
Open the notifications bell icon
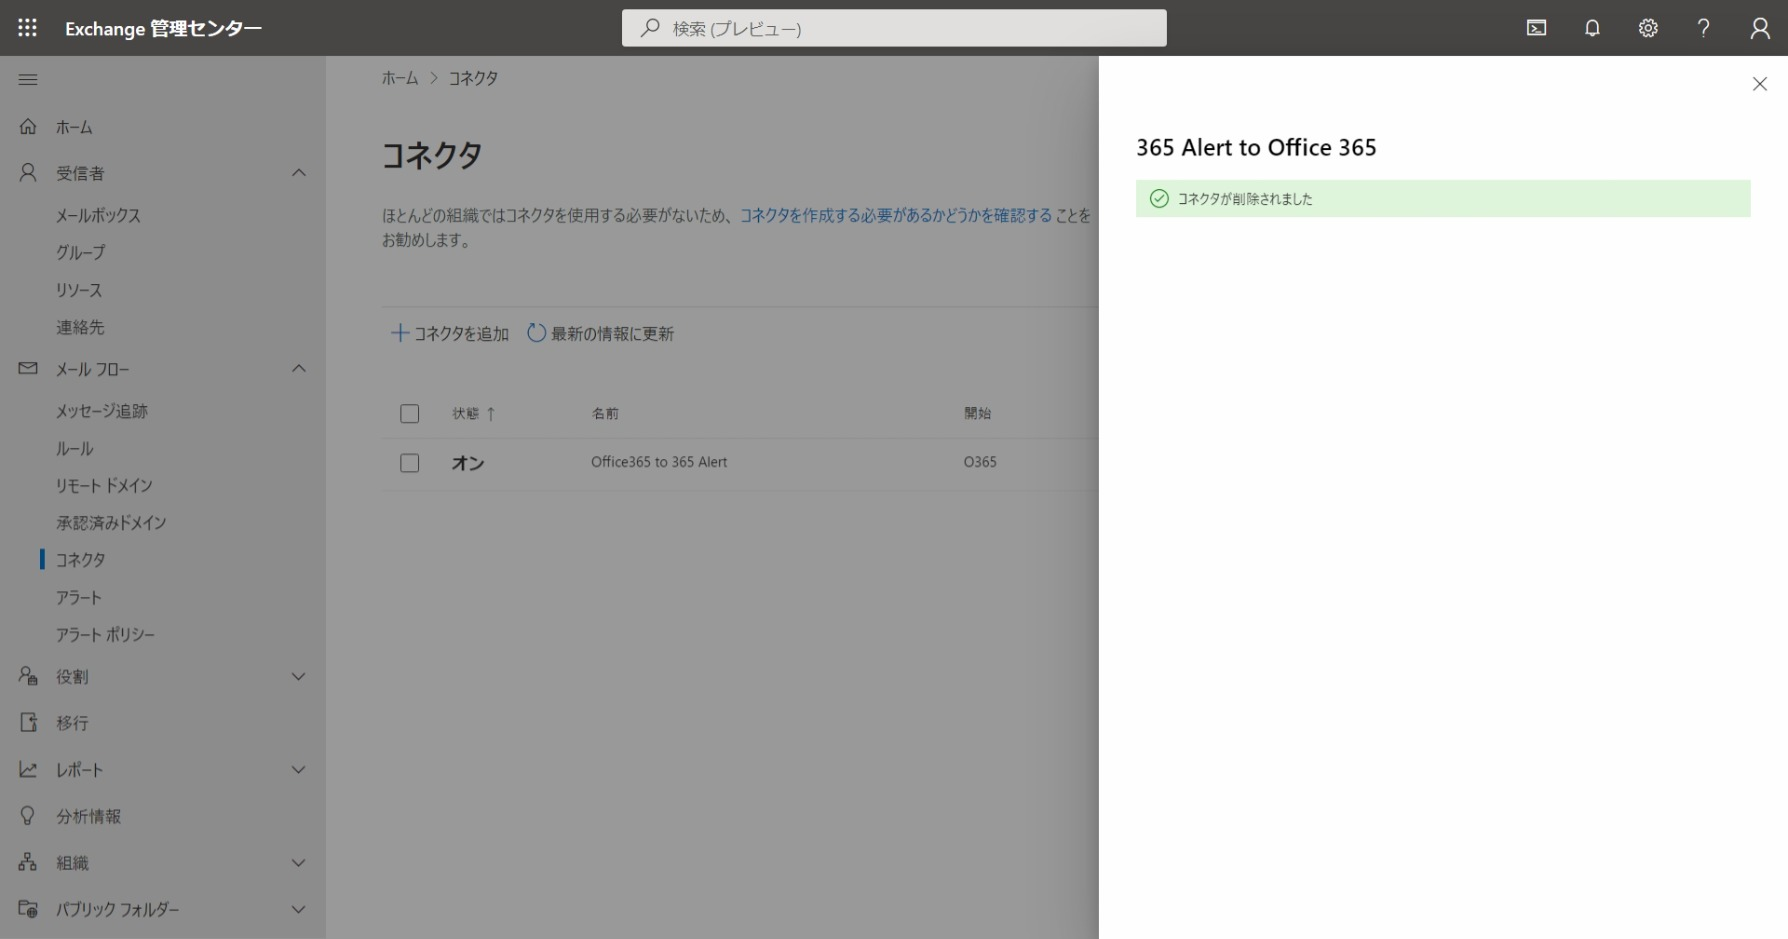(x=1592, y=28)
